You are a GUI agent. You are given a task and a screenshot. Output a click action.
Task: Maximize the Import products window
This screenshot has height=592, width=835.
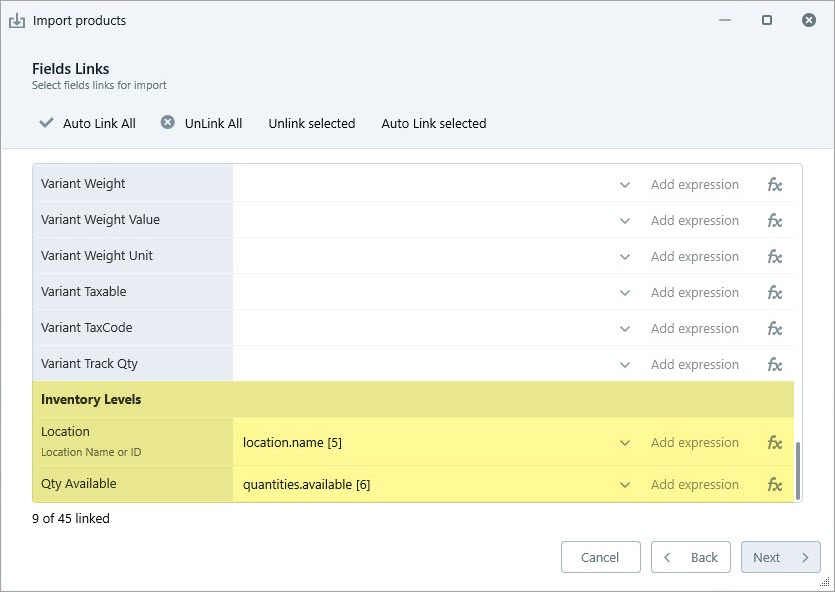[767, 20]
